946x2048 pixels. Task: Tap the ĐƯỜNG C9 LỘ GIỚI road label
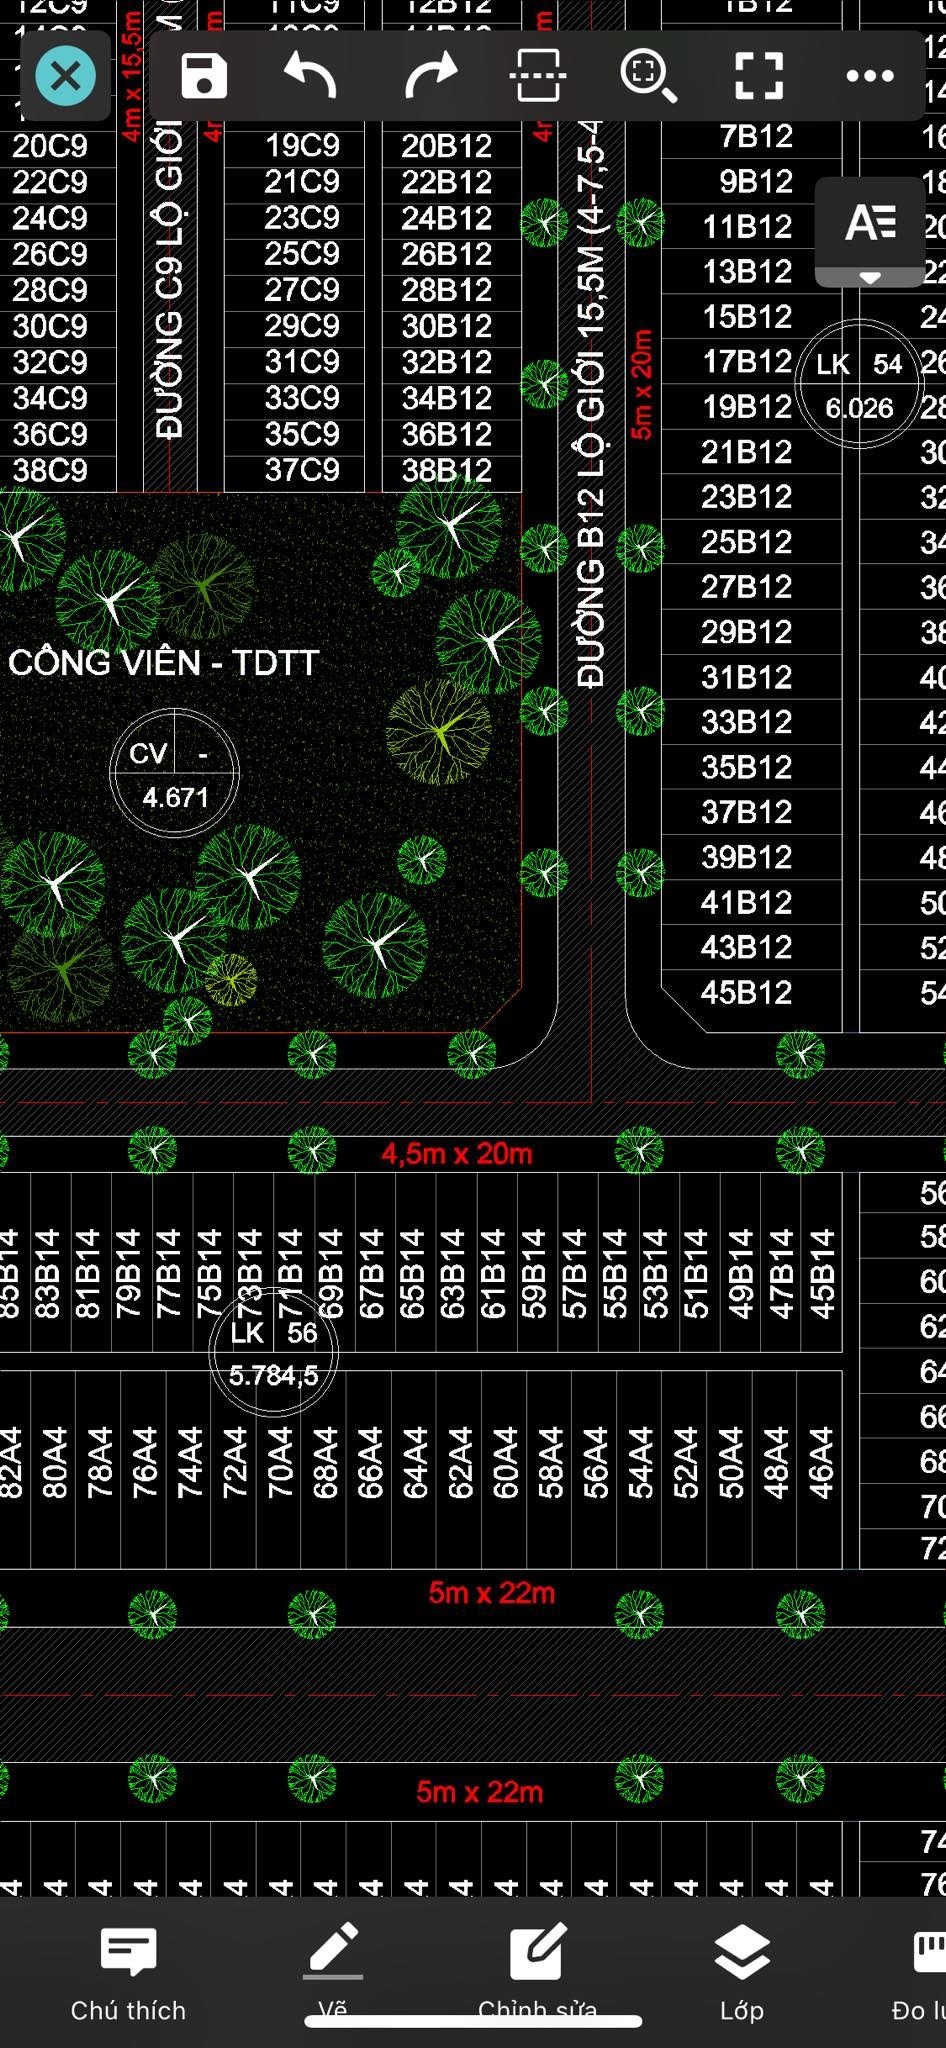coord(170,279)
